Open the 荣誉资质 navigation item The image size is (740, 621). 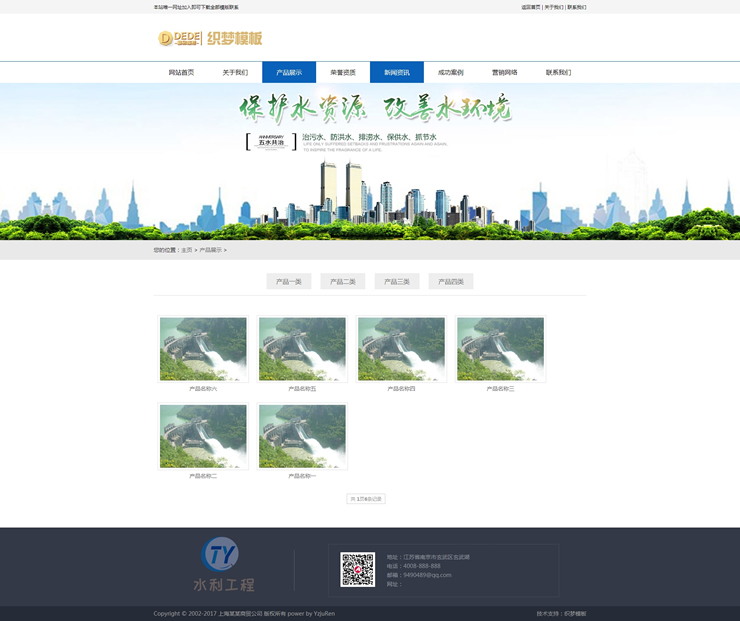click(x=343, y=73)
